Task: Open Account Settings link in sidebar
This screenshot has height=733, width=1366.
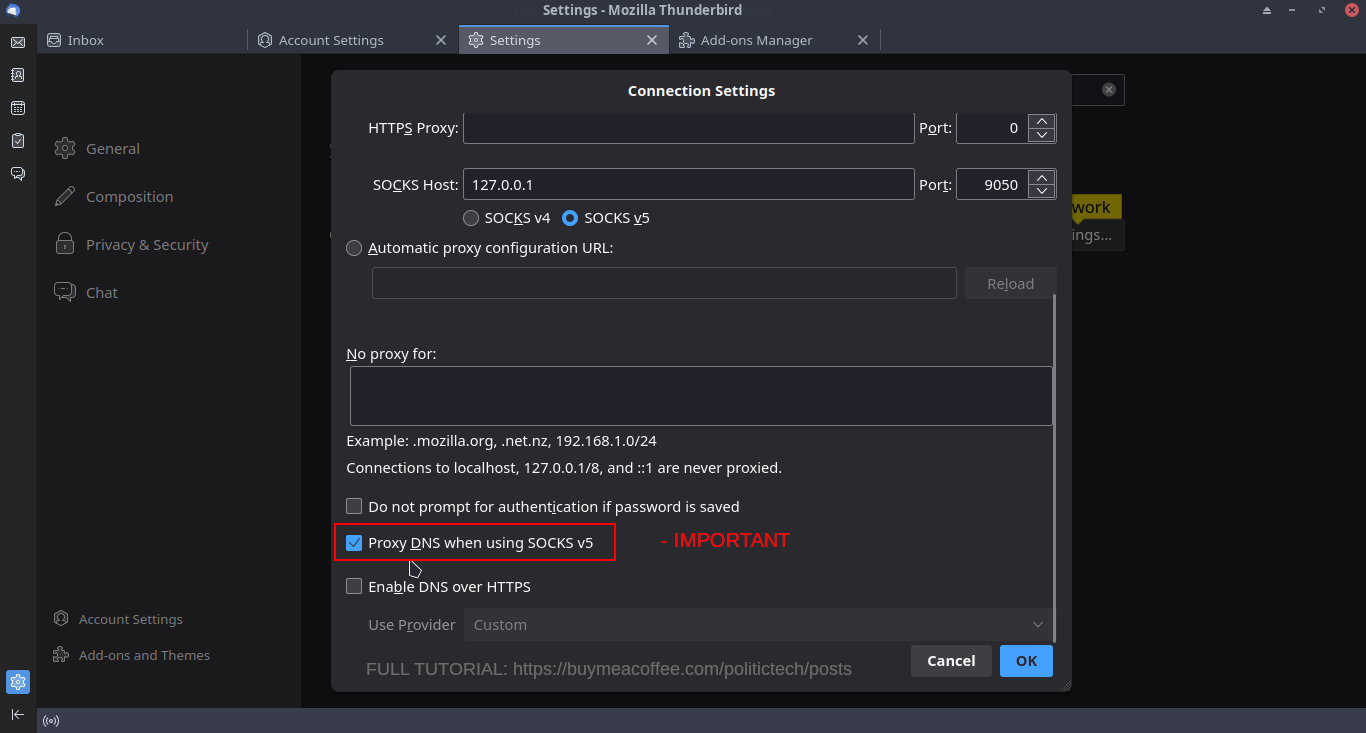Action: pyautogui.click(x=118, y=619)
